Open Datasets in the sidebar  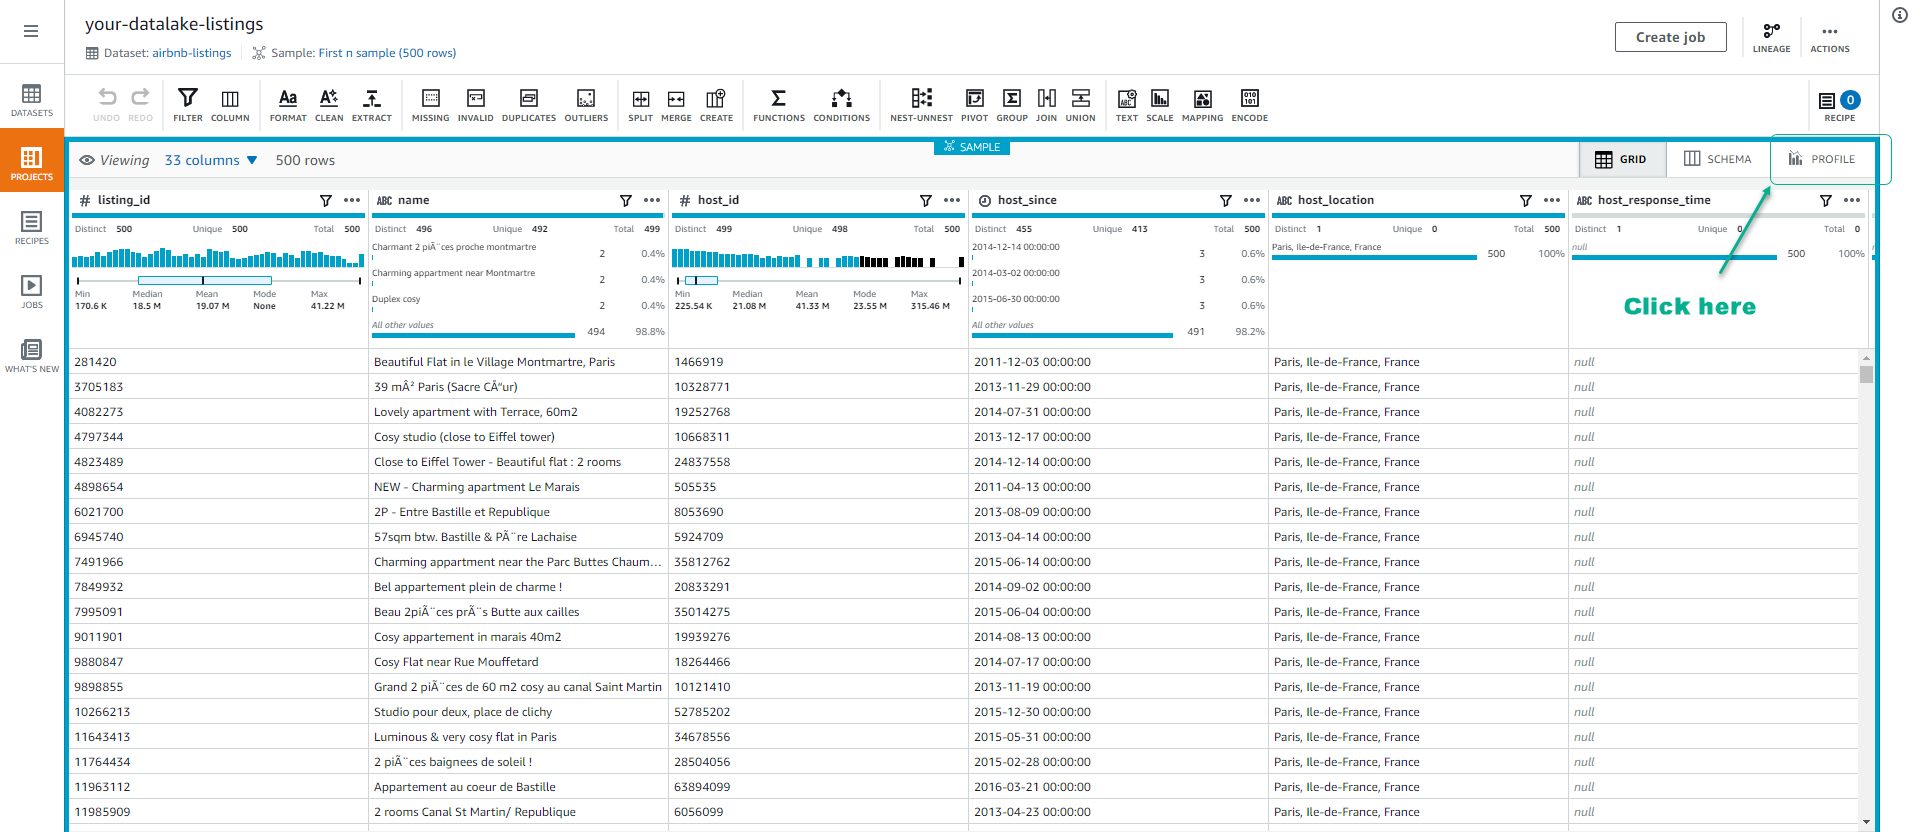pos(32,100)
